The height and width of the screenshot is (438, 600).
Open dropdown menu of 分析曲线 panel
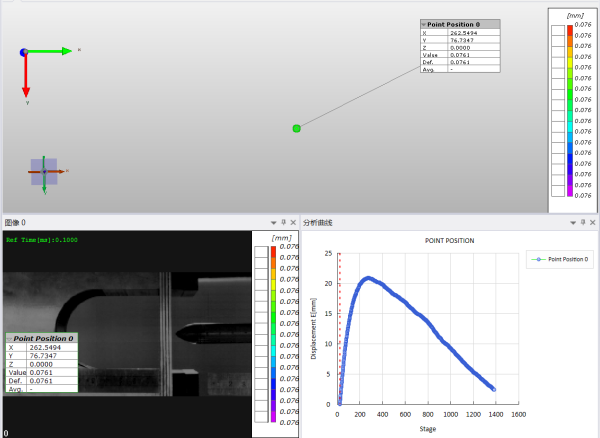pyautogui.click(x=573, y=223)
